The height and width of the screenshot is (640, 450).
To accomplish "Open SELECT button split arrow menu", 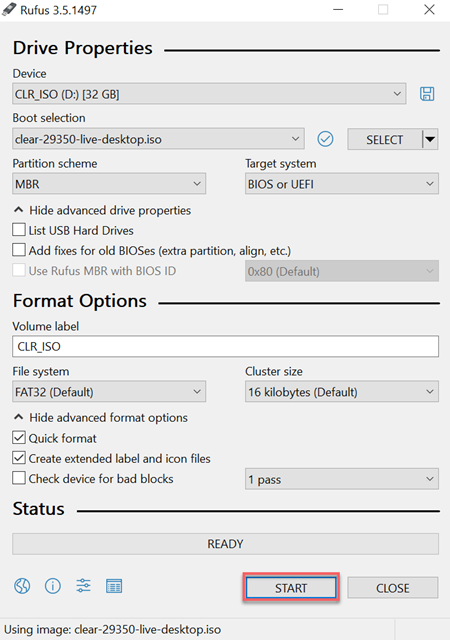I will pos(430,140).
